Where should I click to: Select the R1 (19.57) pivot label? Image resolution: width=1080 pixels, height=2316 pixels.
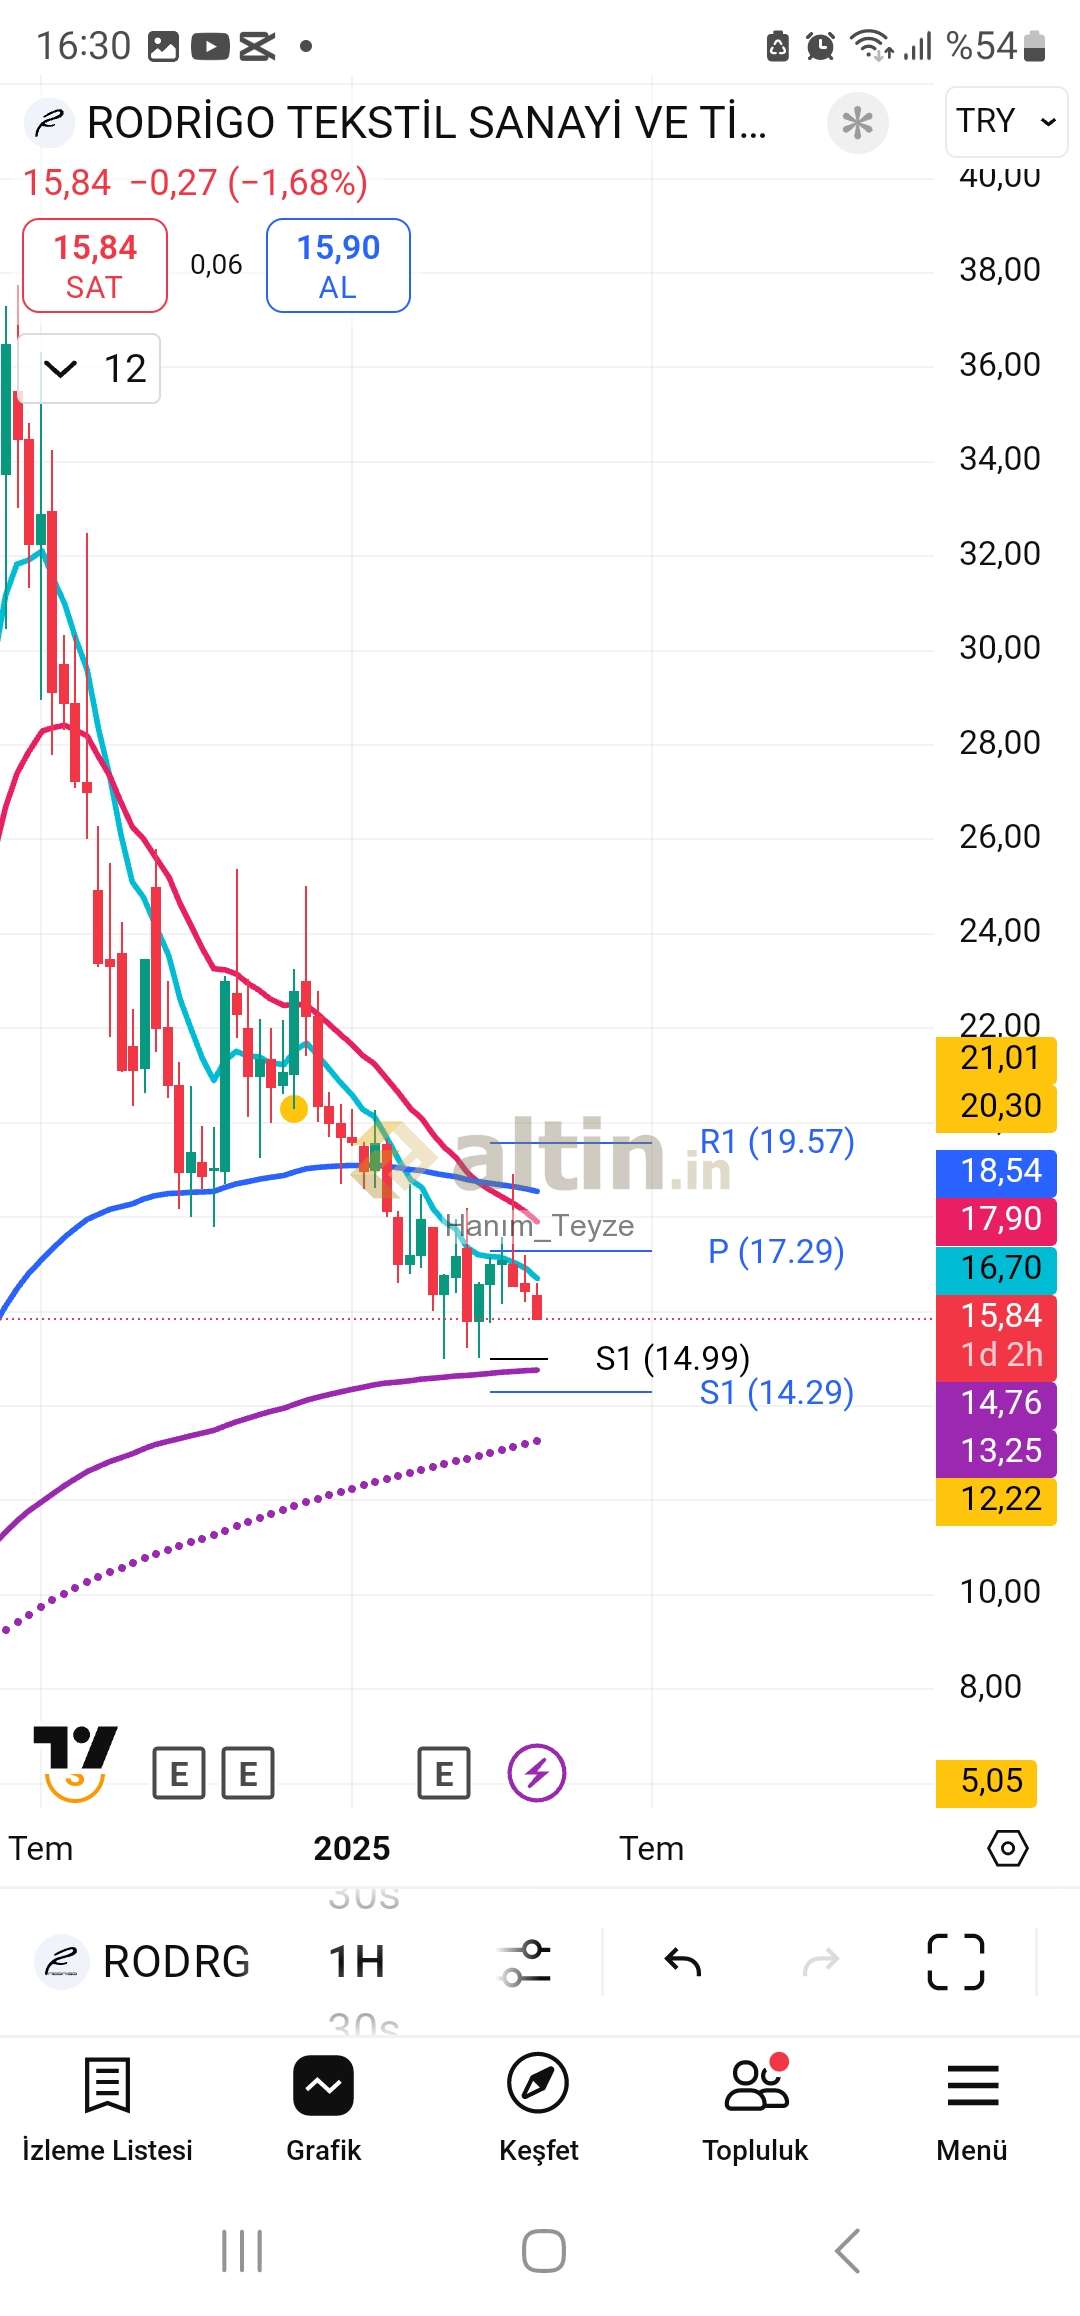(x=777, y=1141)
